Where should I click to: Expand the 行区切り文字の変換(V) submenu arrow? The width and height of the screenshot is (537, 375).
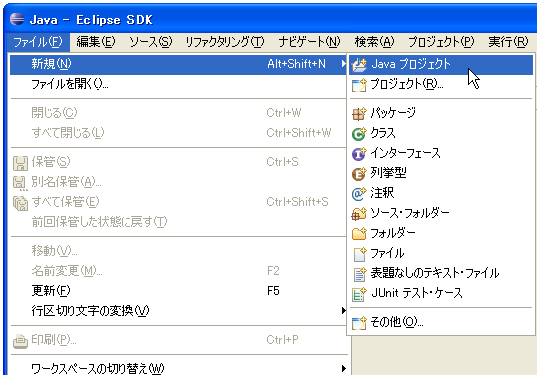tap(344, 311)
